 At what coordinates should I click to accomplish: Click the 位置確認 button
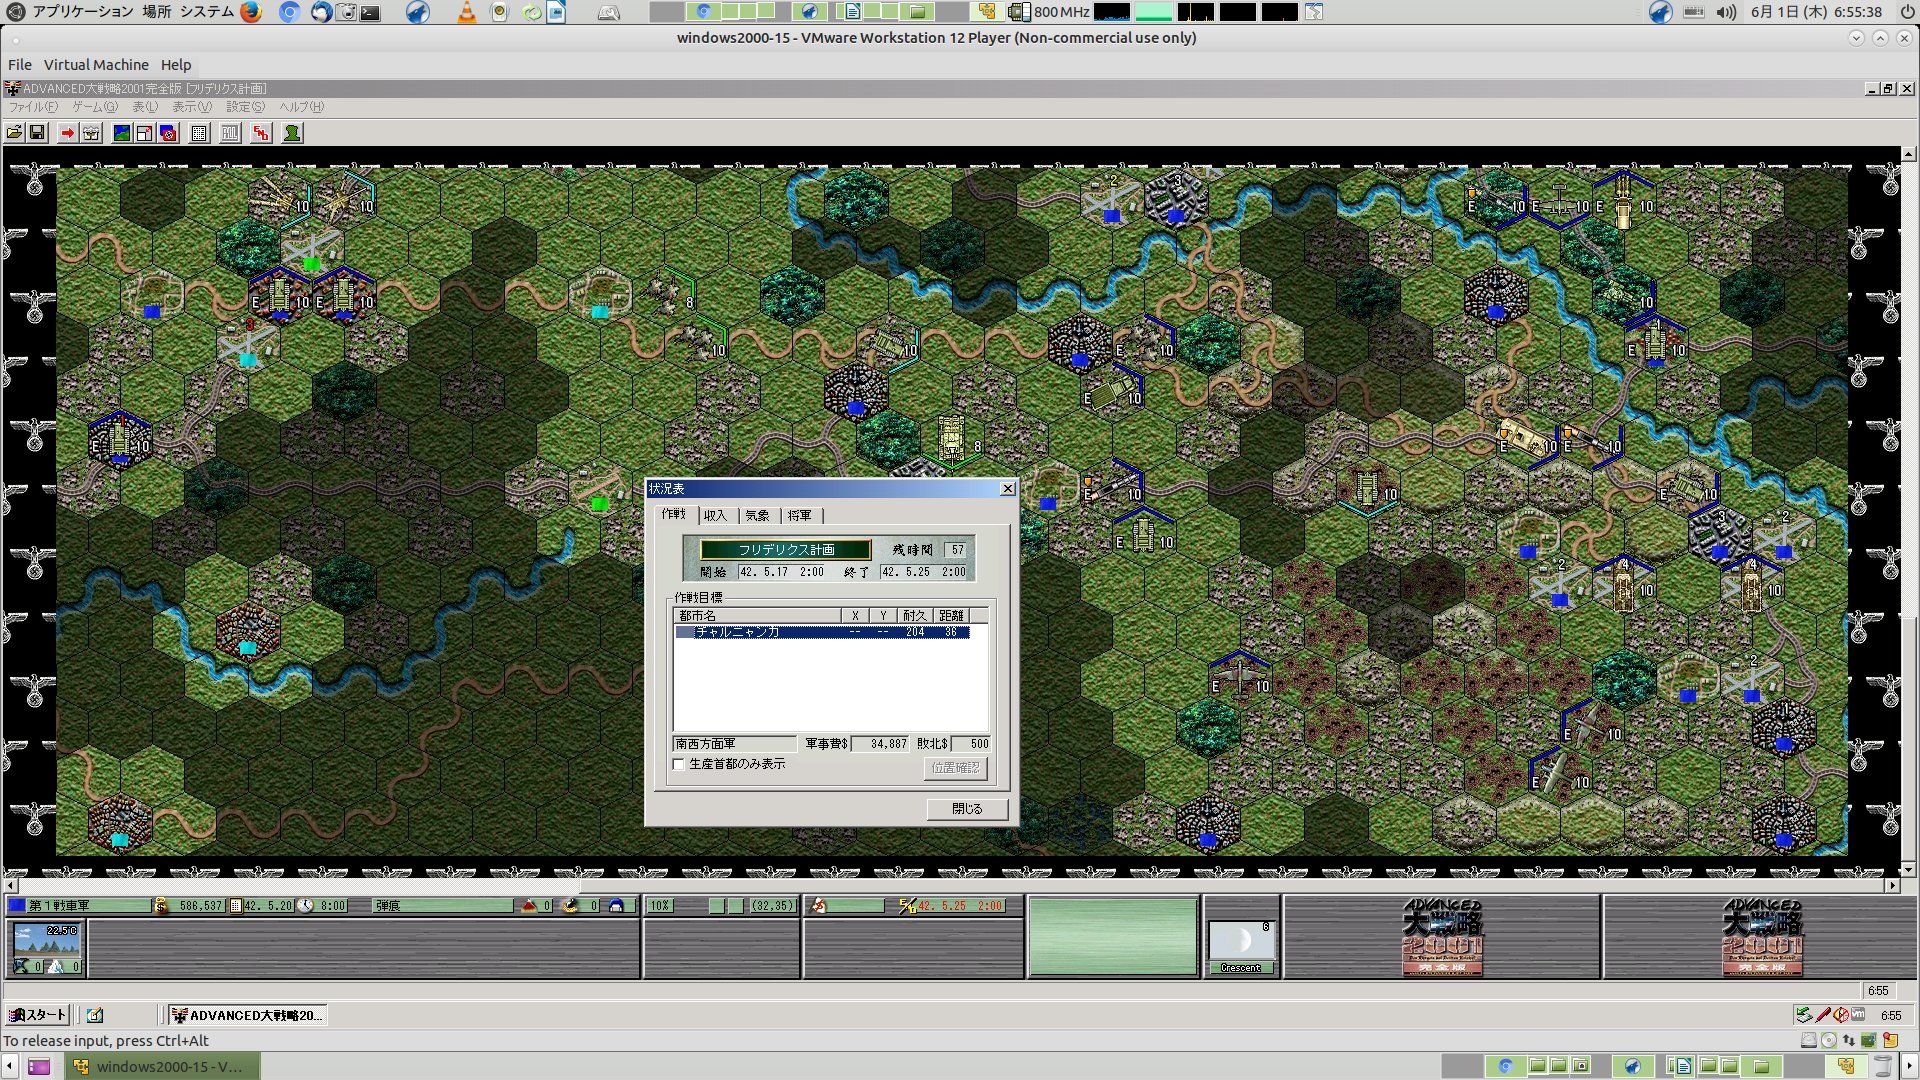point(956,768)
